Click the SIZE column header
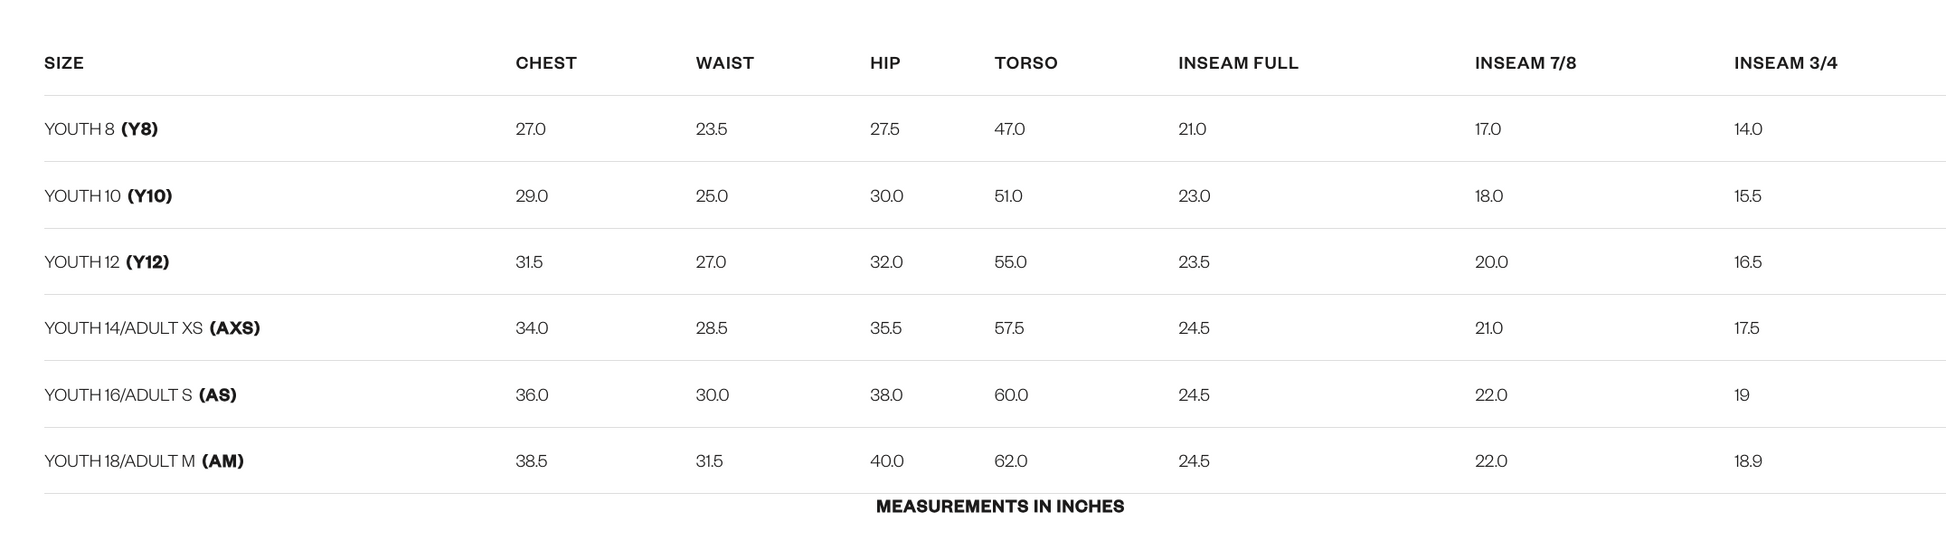This screenshot has height=550, width=1946. pyautogui.click(x=64, y=63)
